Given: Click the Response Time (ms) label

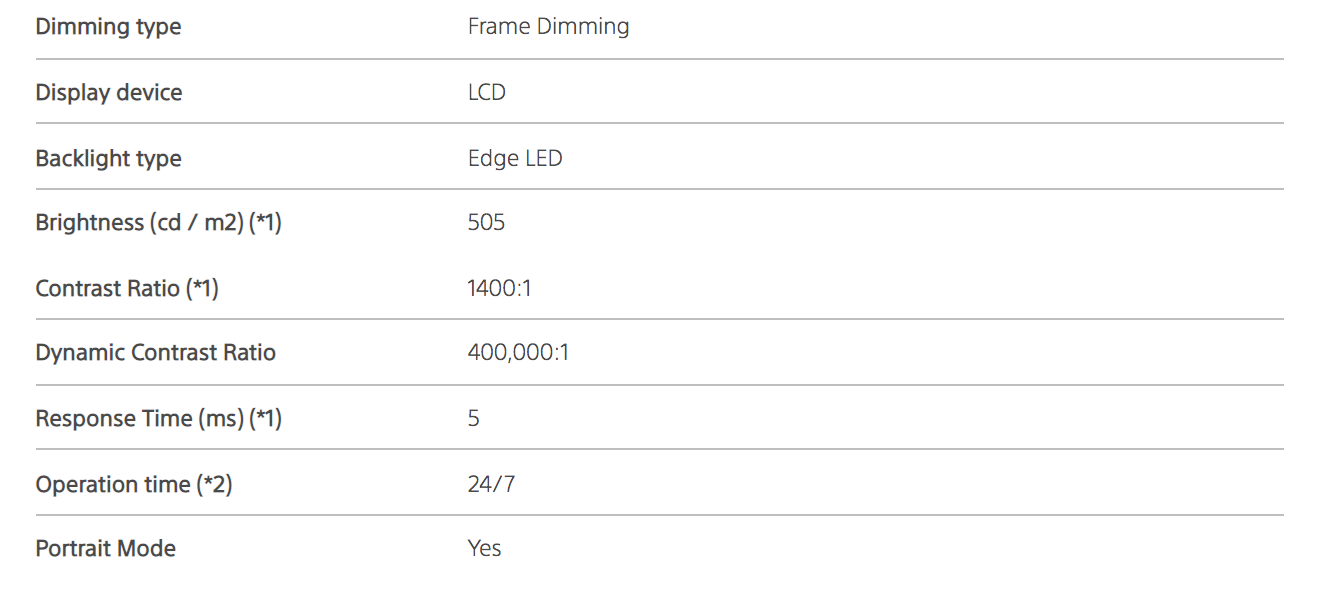Looking at the screenshot, I should click(x=140, y=419).
